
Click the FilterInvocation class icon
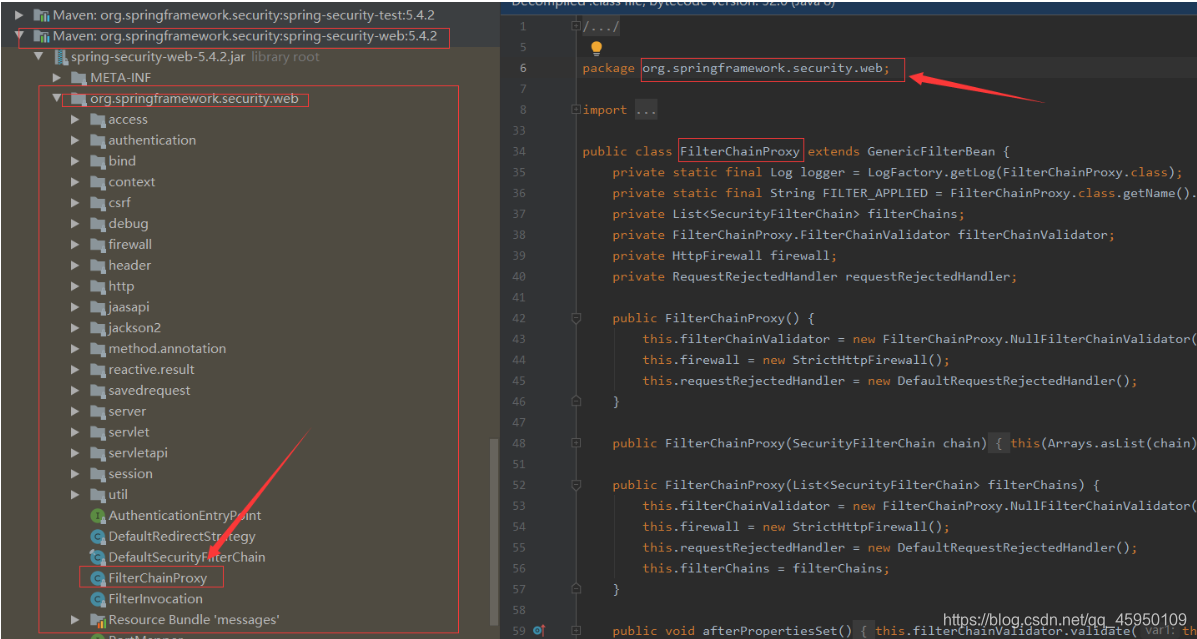click(x=97, y=599)
